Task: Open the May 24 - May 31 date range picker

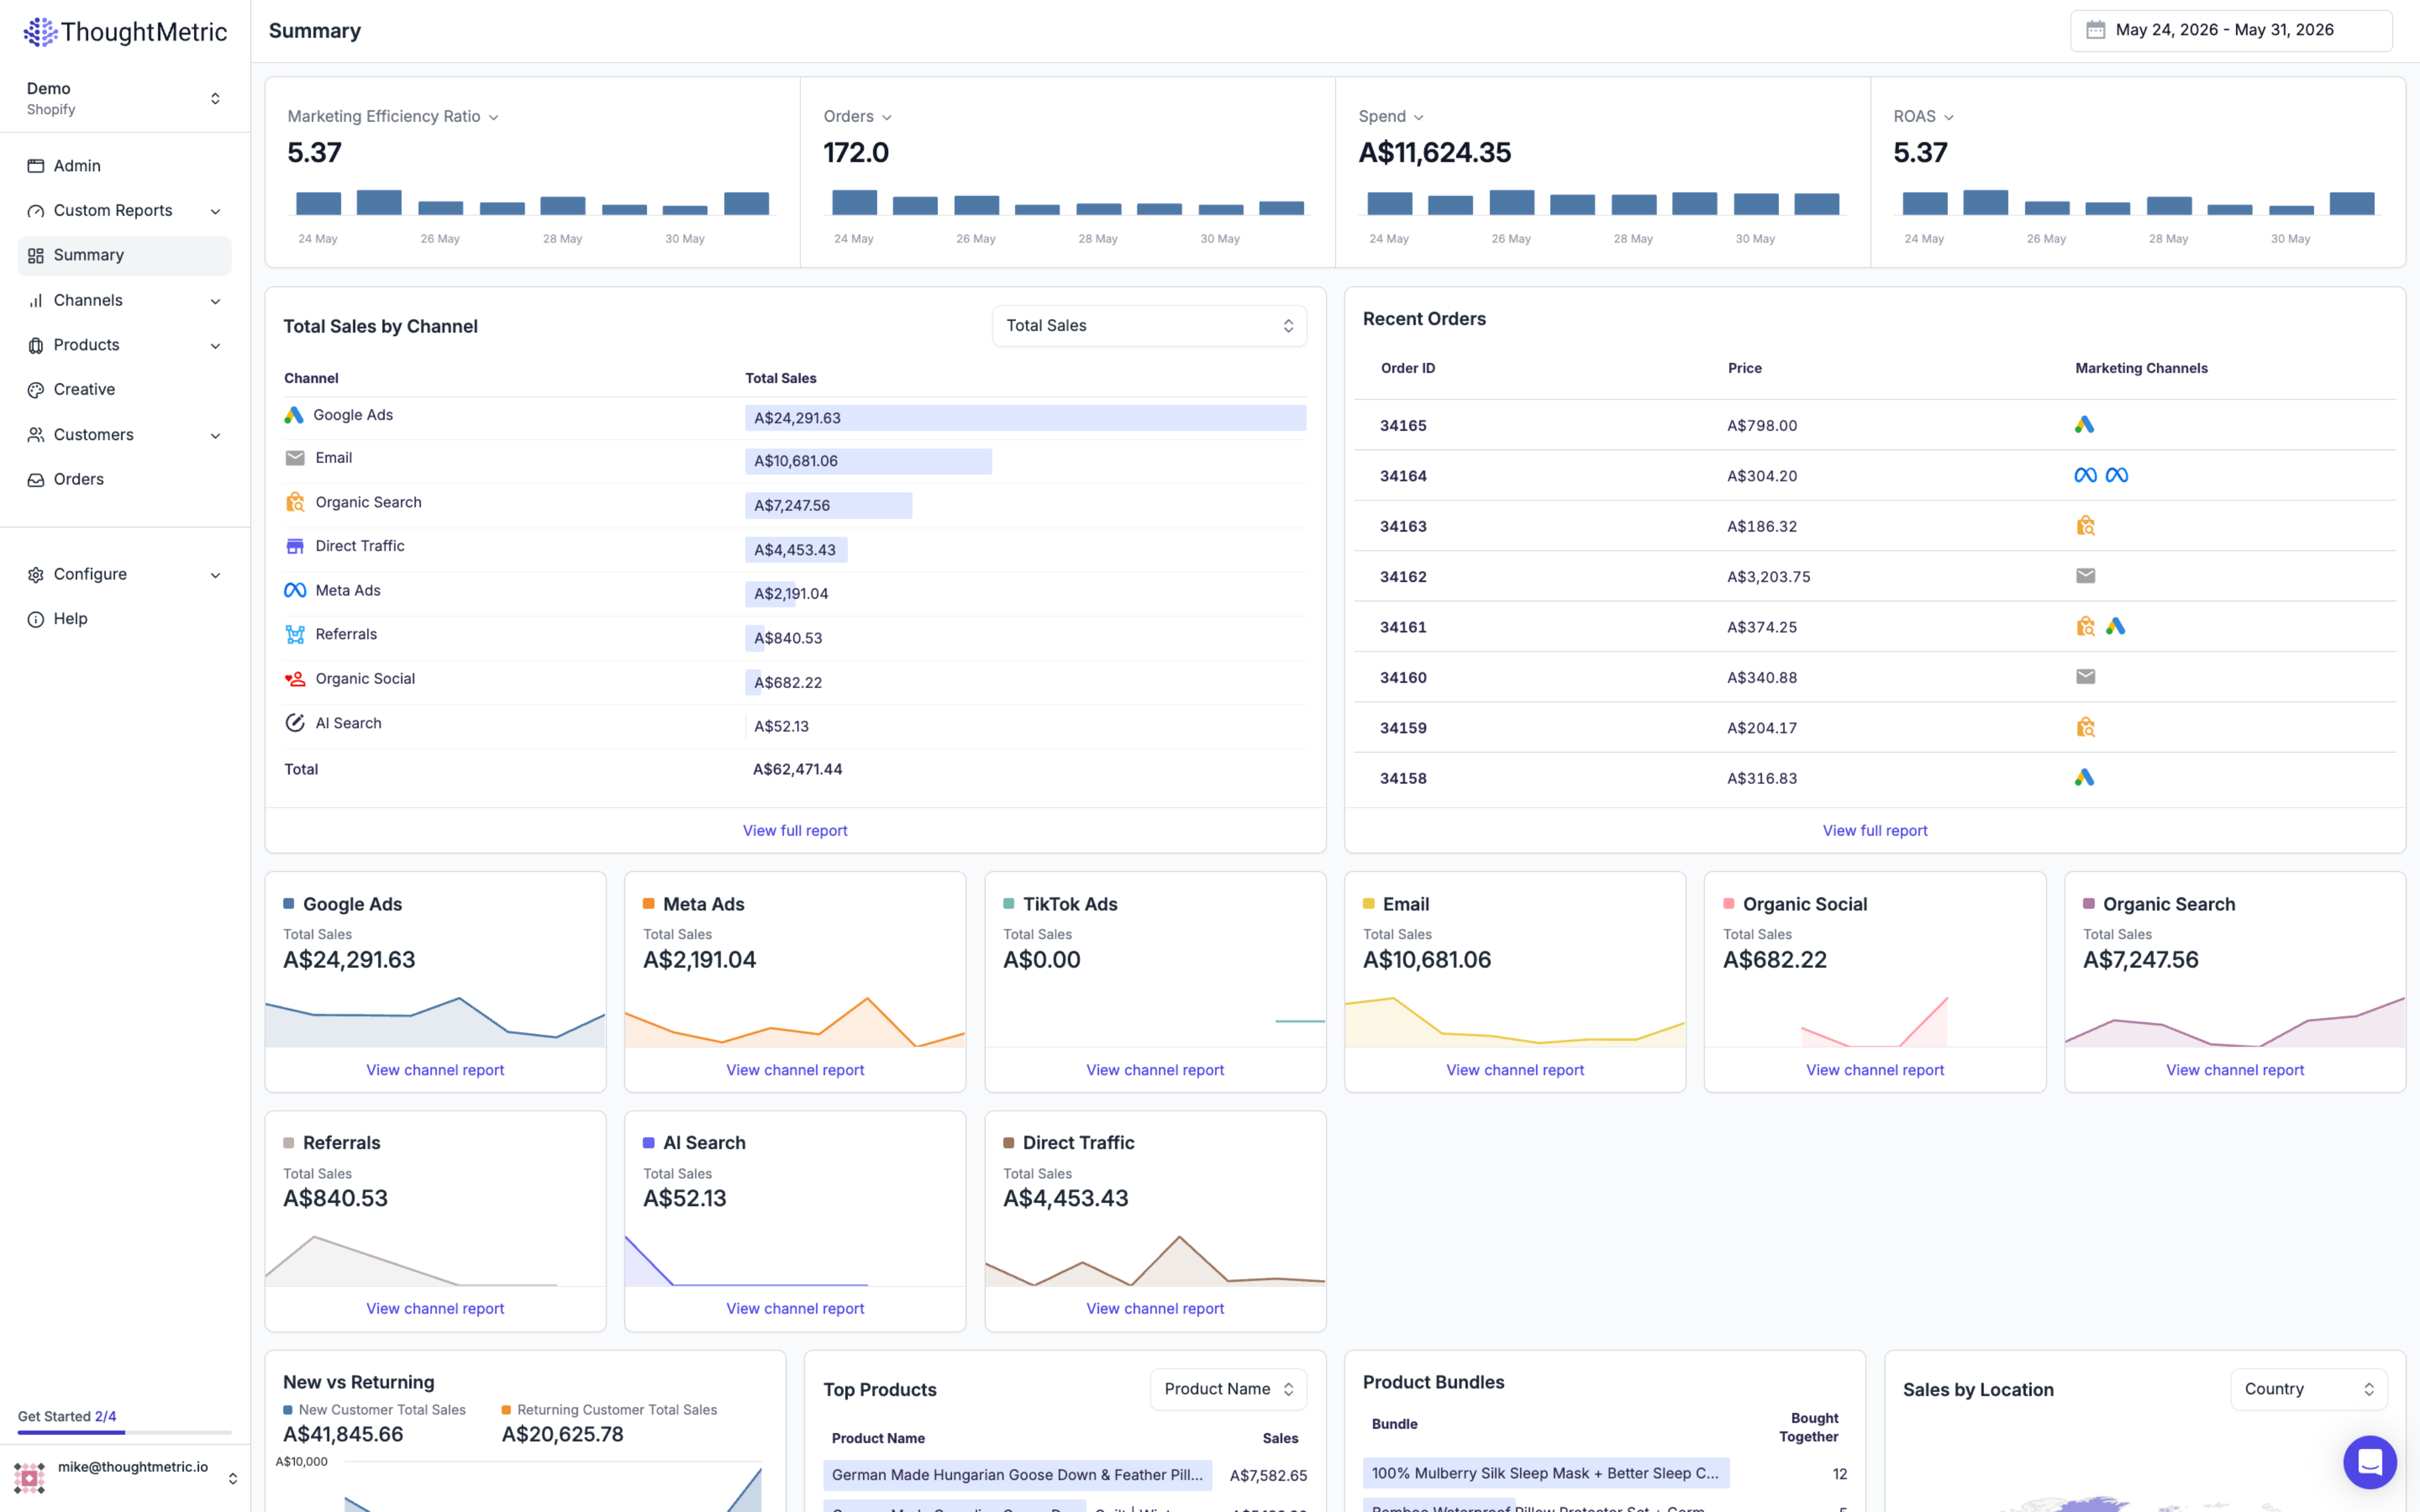Action: pos(2231,31)
